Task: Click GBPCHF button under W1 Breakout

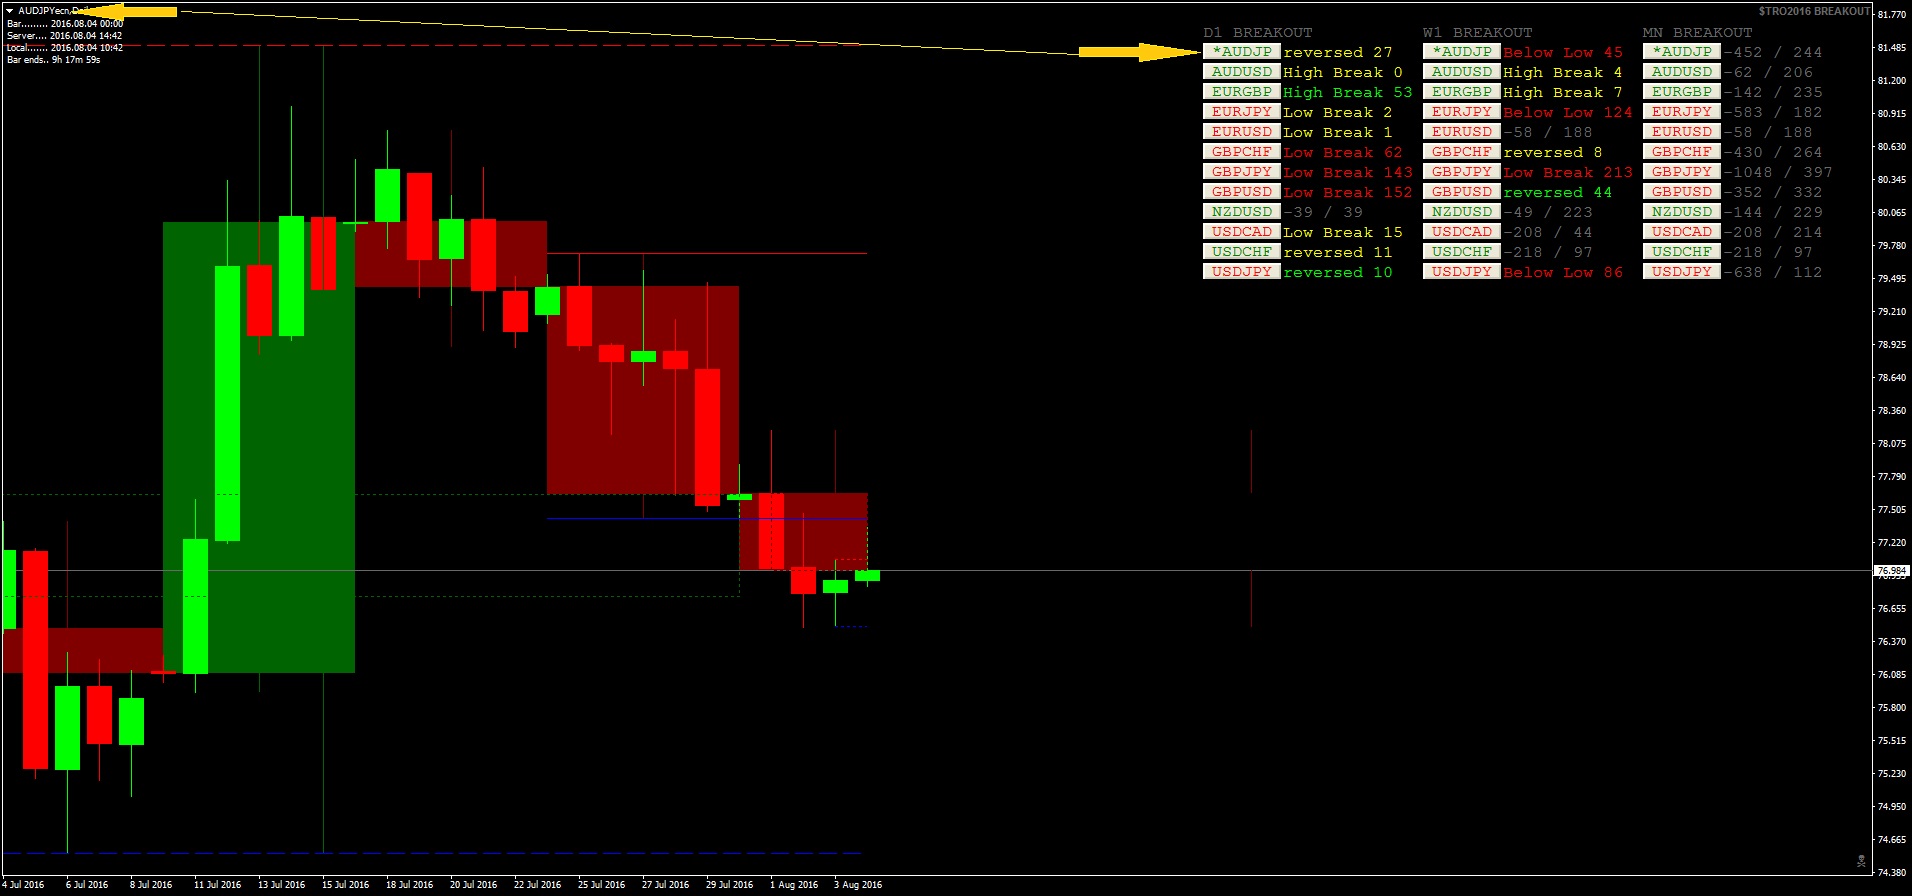Action: pos(1461,152)
